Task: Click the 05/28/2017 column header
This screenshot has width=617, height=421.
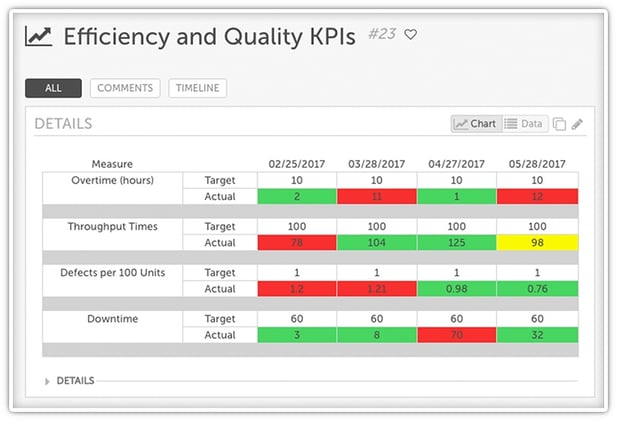Action: (537, 164)
